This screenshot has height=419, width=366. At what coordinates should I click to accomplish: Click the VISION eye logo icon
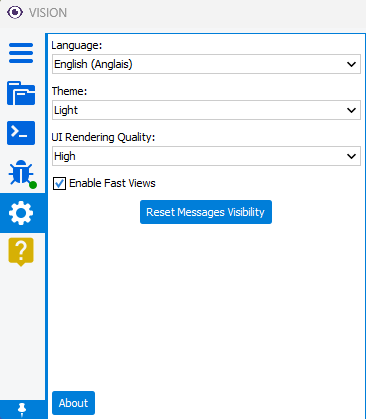15,13
